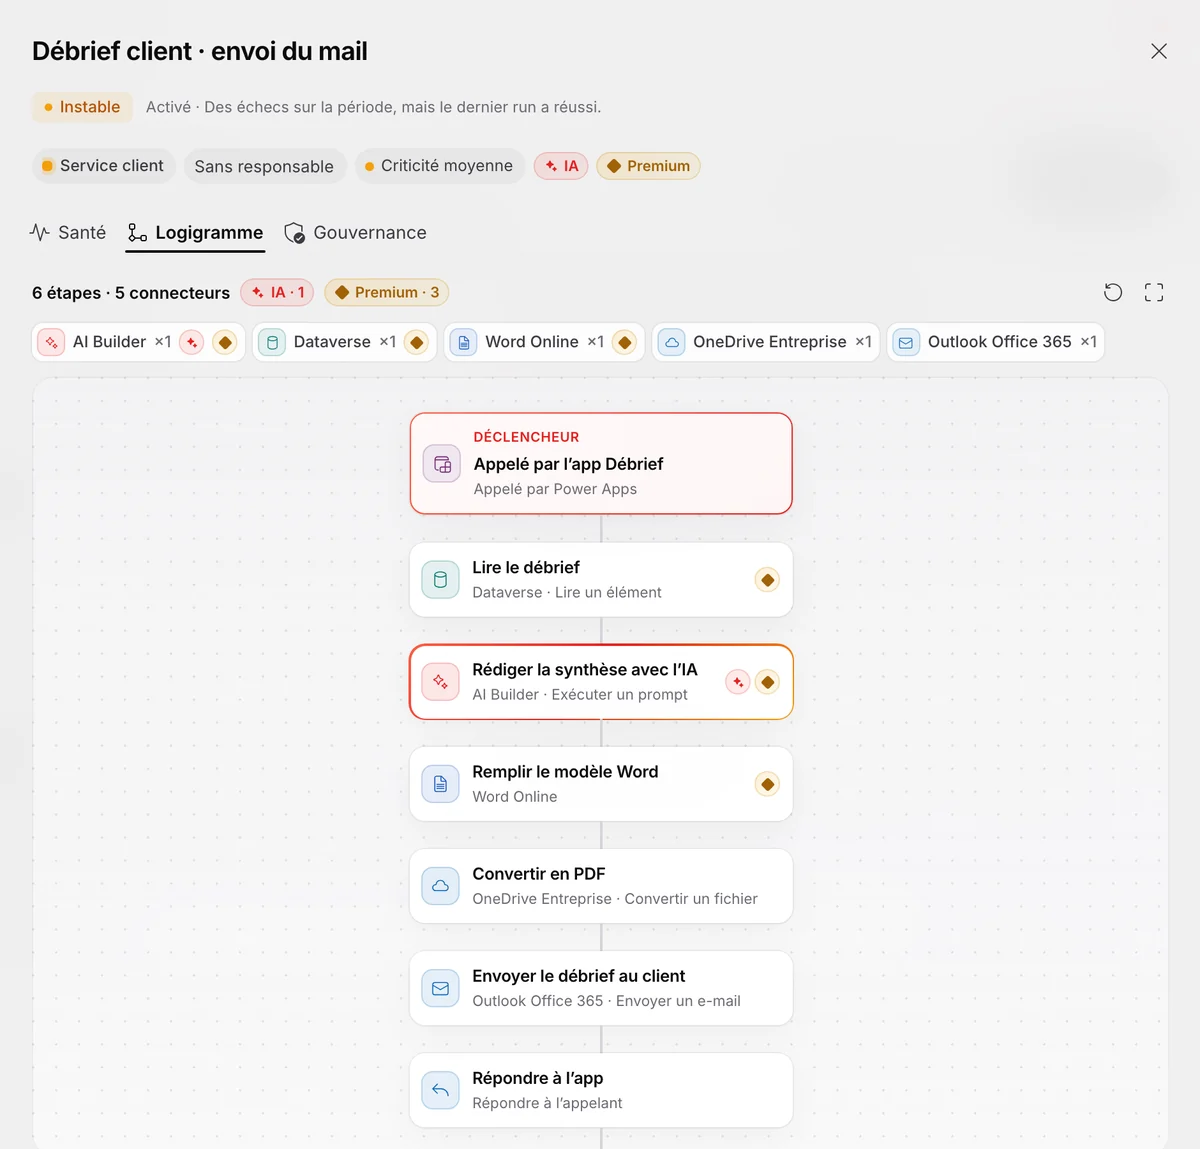Open the Répondre à l'app step
This screenshot has width=1200, height=1149.
[601, 1090]
